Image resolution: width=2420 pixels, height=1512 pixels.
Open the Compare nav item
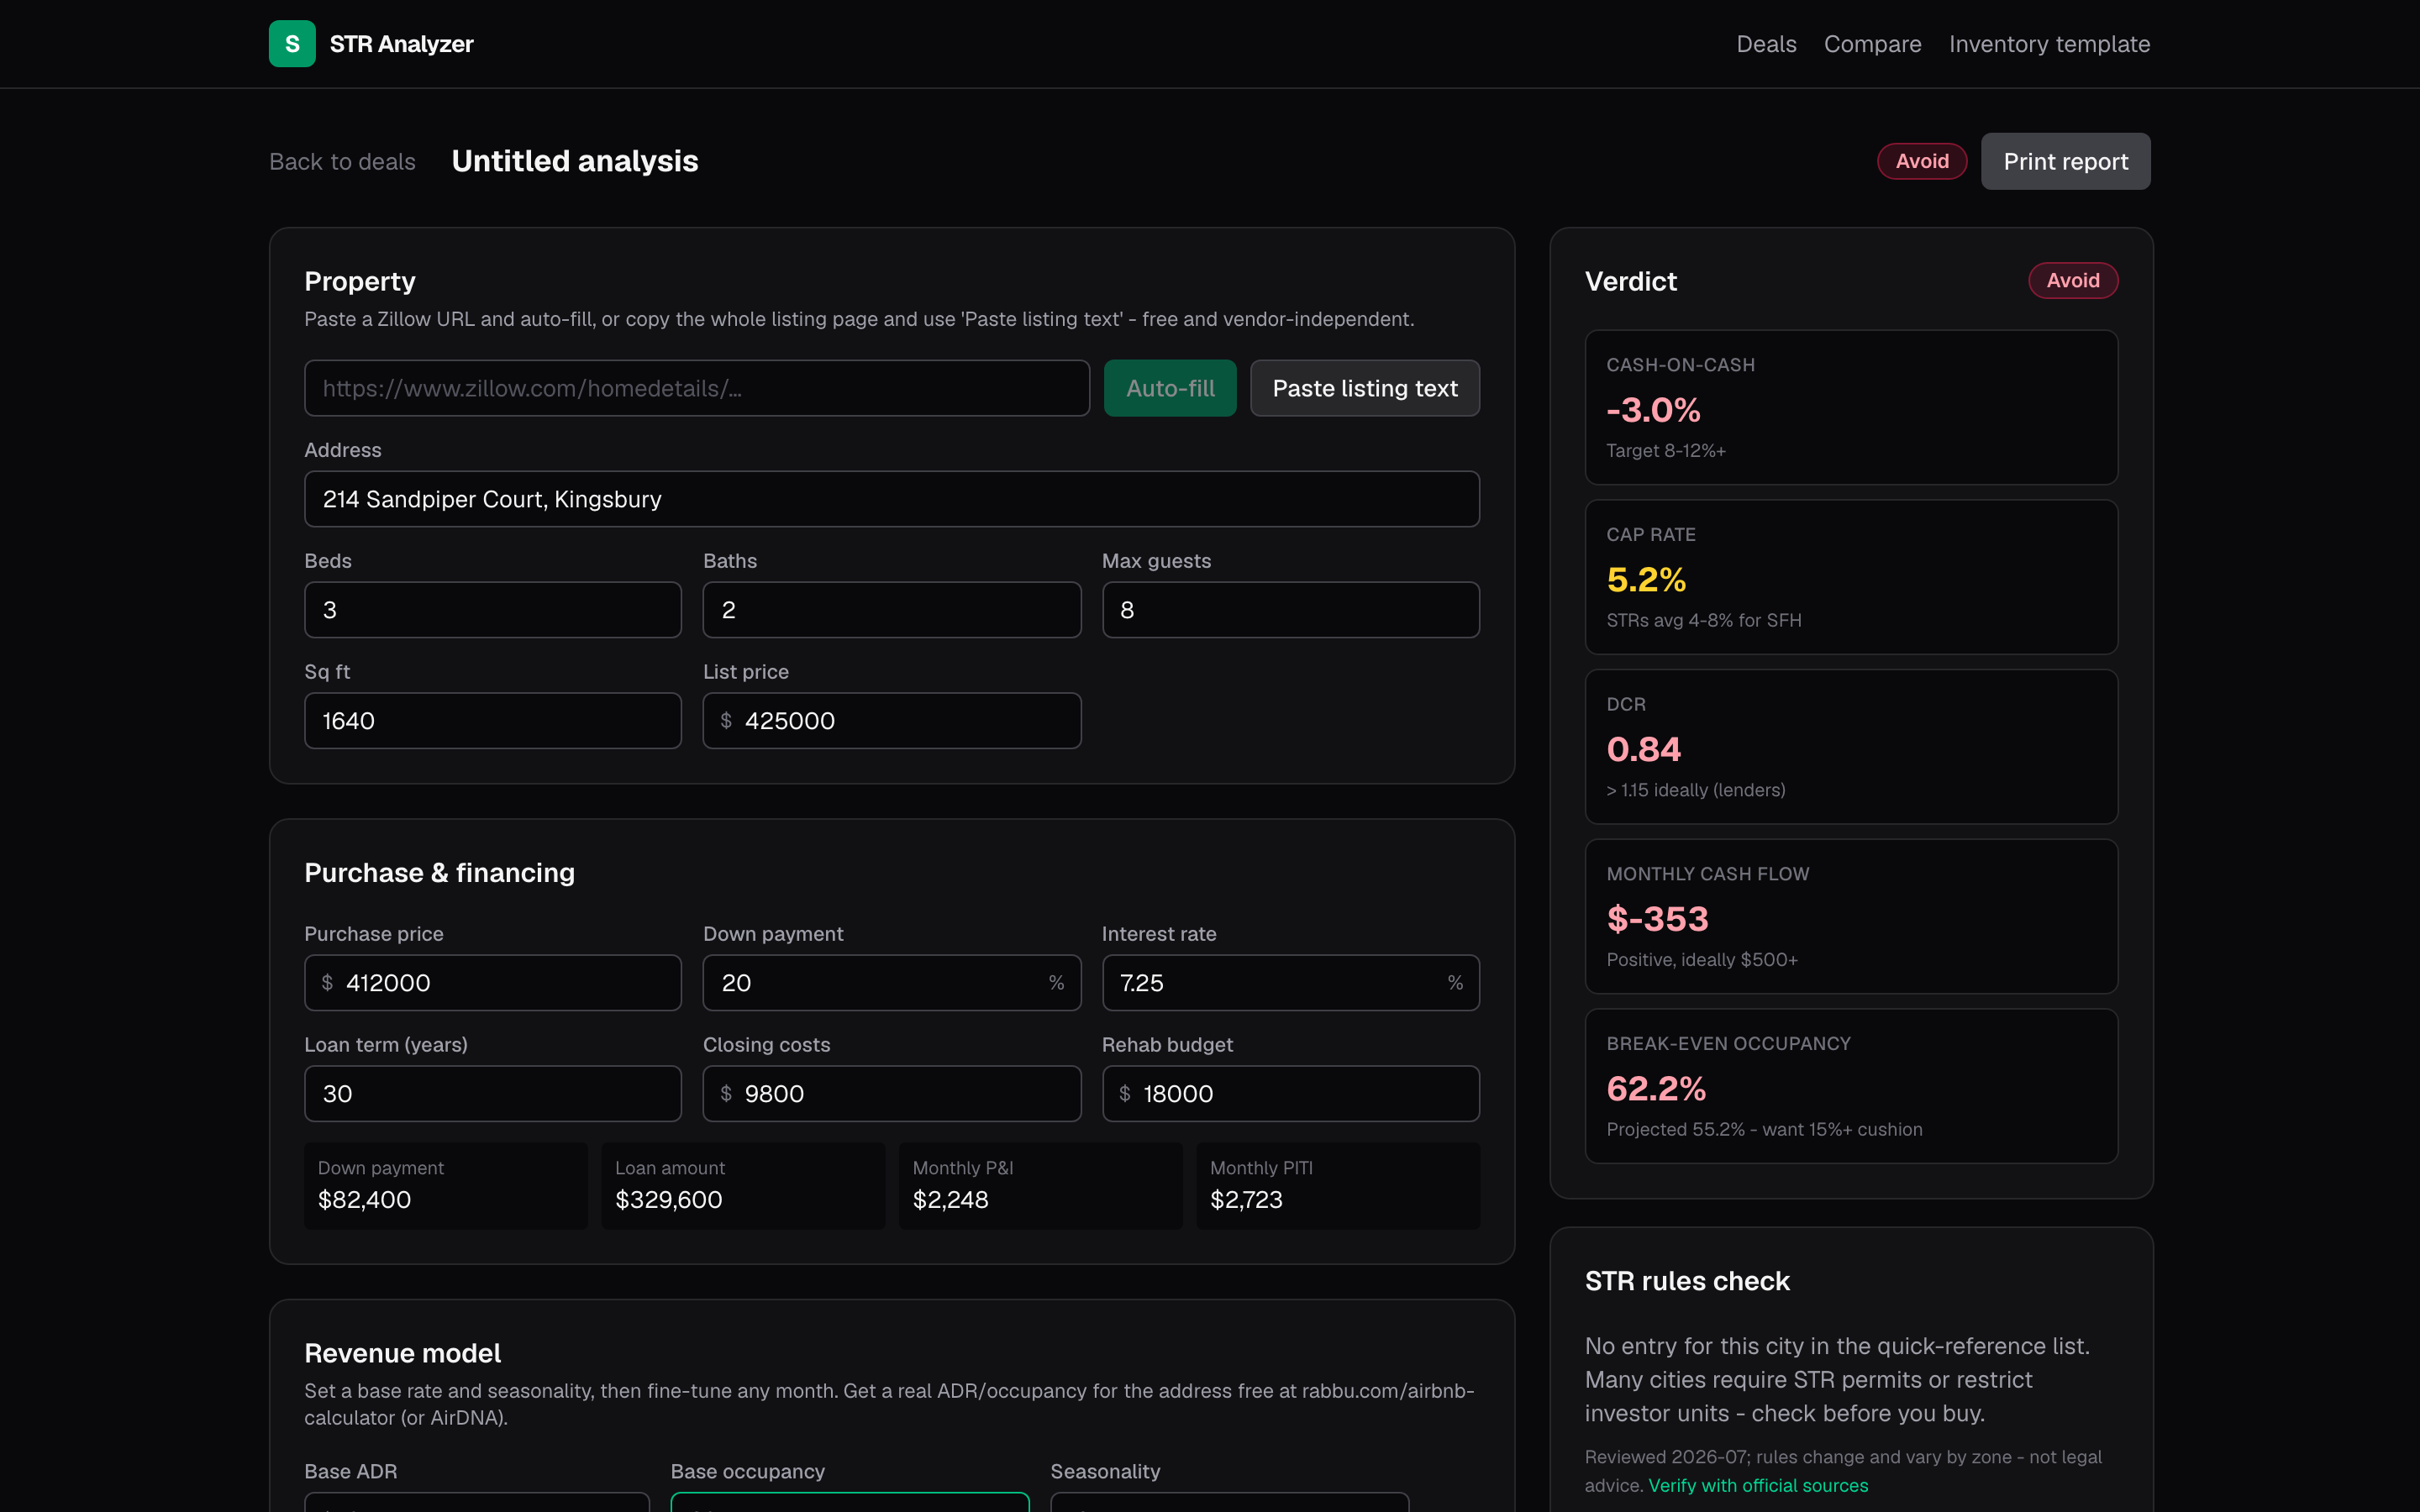click(x=1872, y=44)
